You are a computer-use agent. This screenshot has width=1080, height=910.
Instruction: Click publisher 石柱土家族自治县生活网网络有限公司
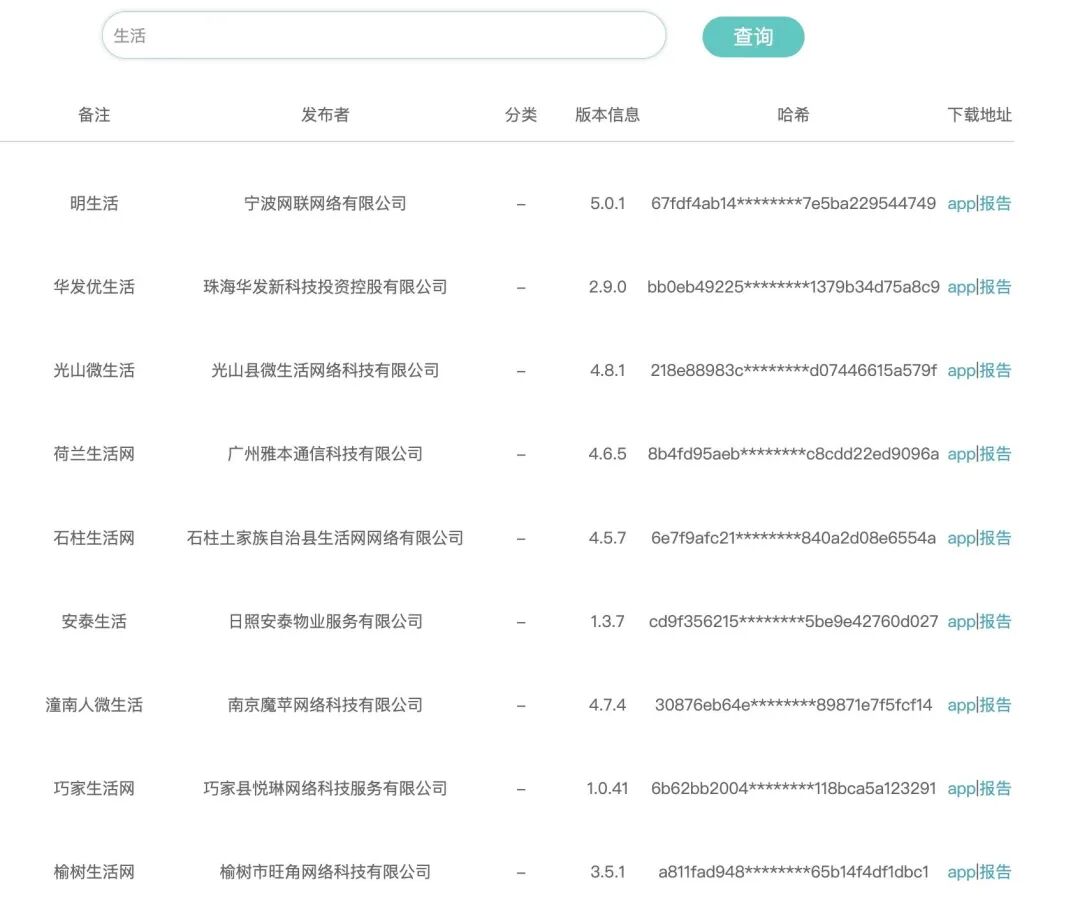(x=325, y=538)
